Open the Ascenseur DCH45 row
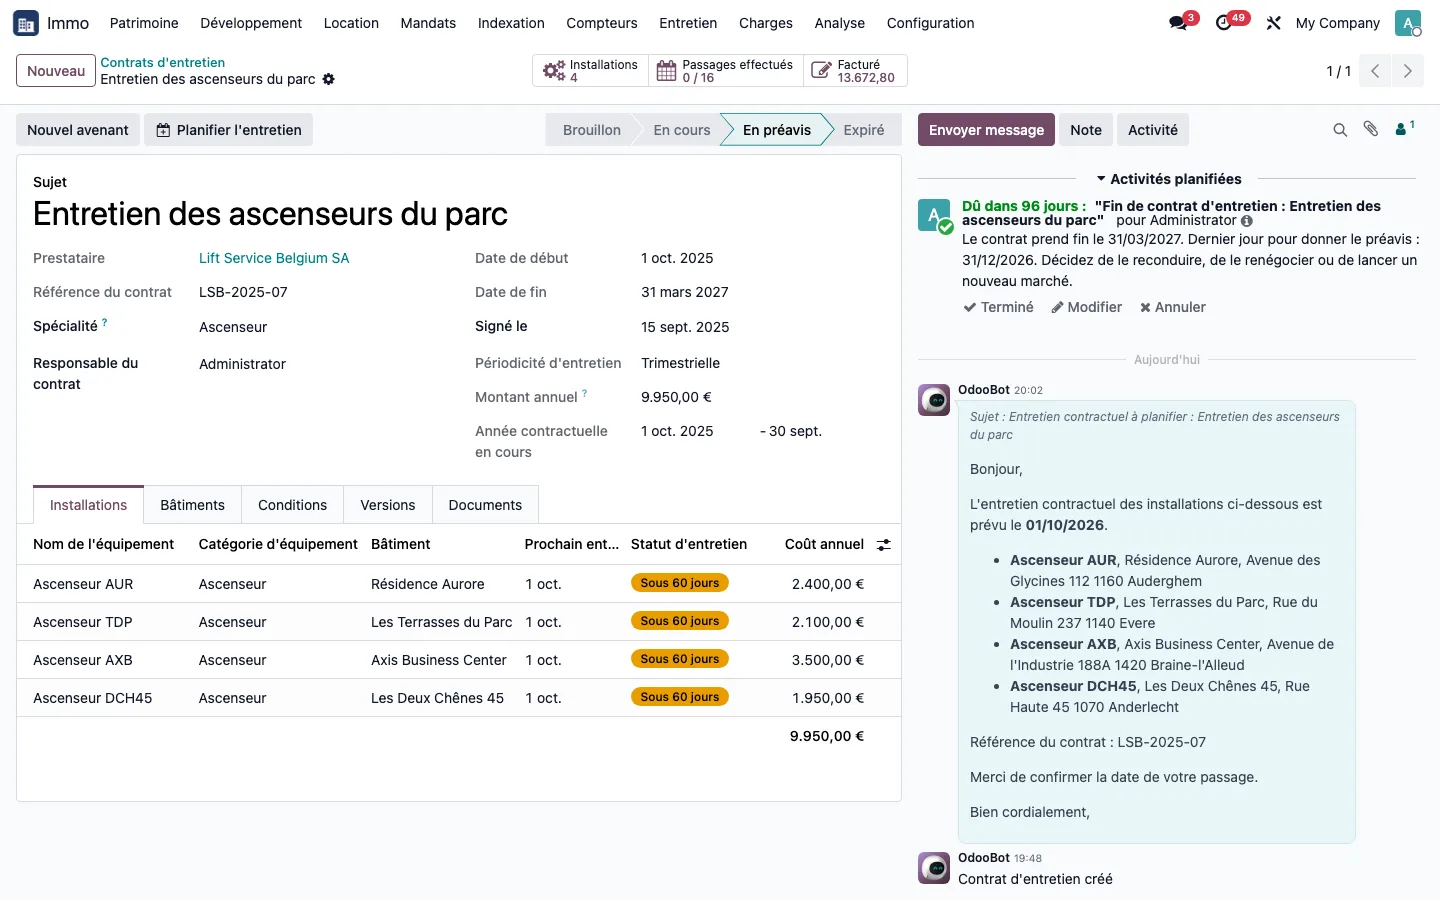Screen dimensions: 1440x900 tap(459, 698)
